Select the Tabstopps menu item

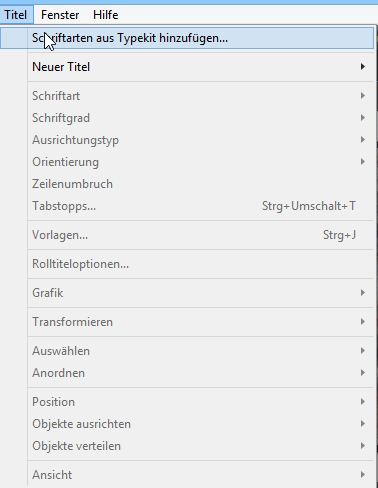(201, 206)
